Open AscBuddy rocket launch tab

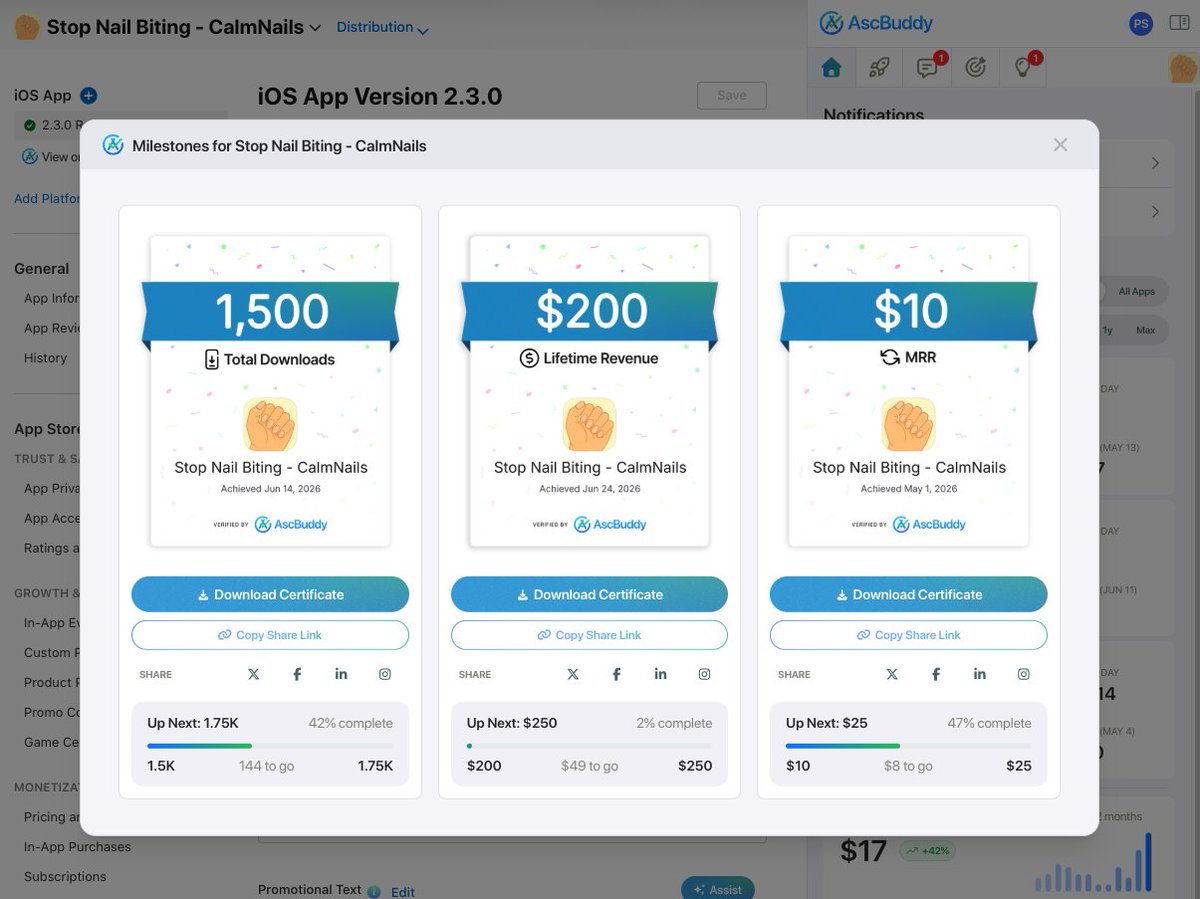pyautogui.click(x=879, y=67)
